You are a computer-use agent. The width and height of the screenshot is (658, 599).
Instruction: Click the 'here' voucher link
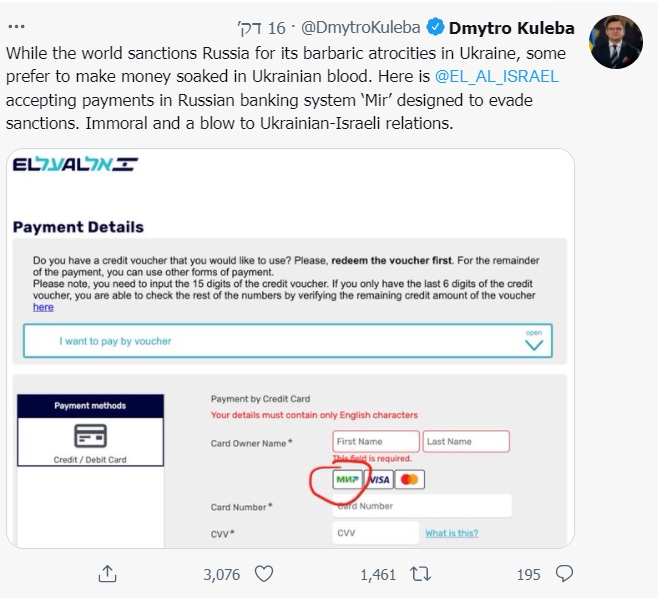[43, 308]
